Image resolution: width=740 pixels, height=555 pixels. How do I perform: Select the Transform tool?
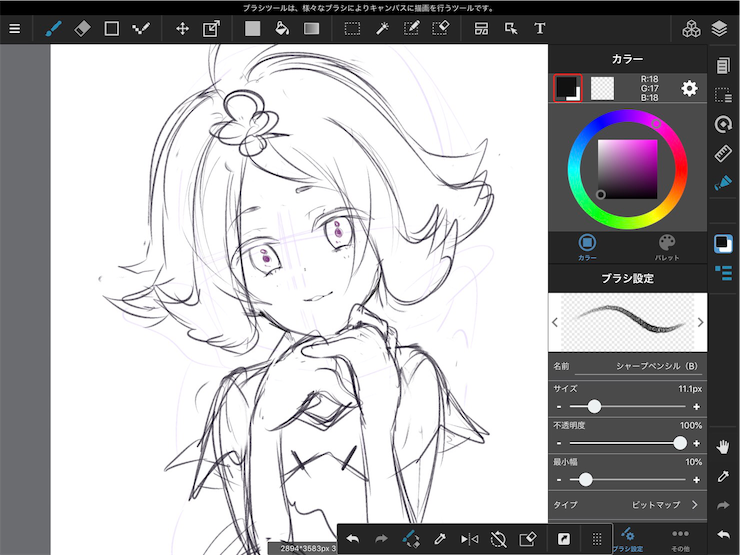pos(211,29)
